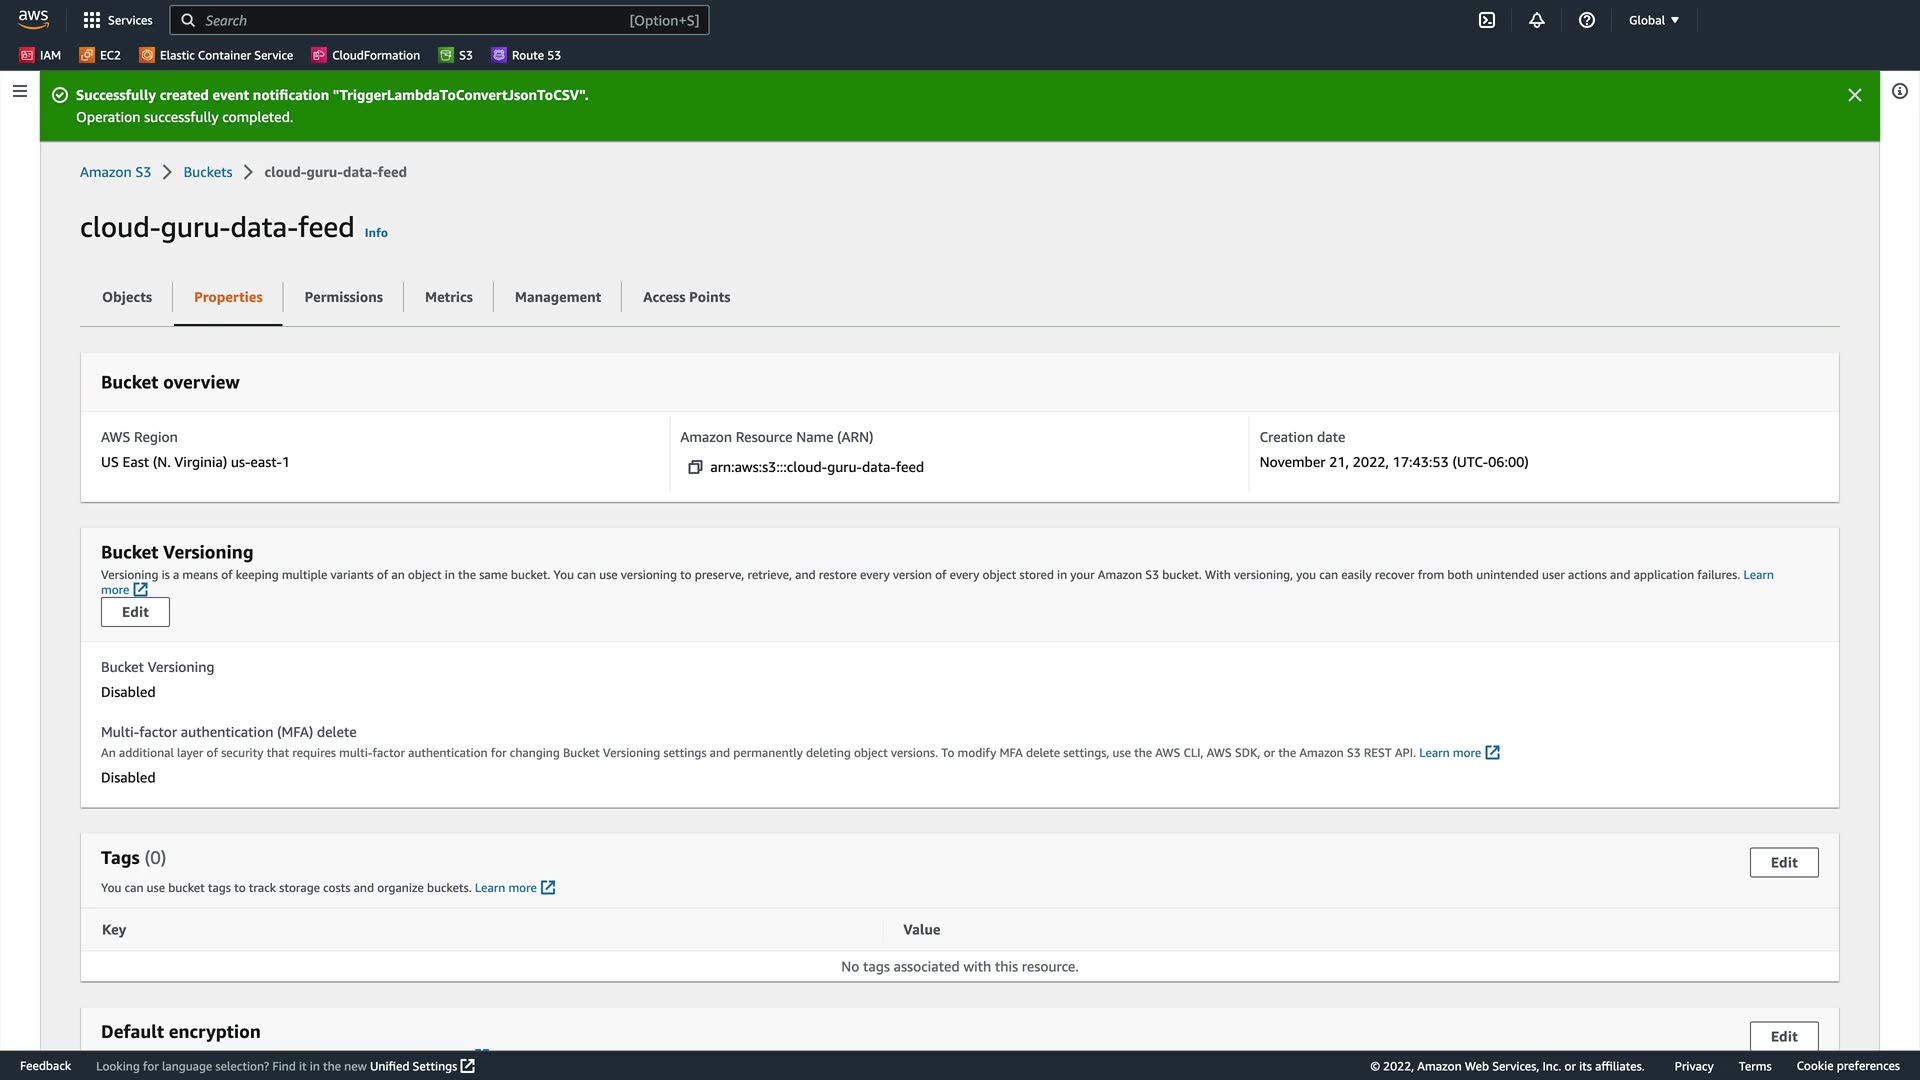Open the notifications bell icon
1920x1080 pixels.
1537,20
